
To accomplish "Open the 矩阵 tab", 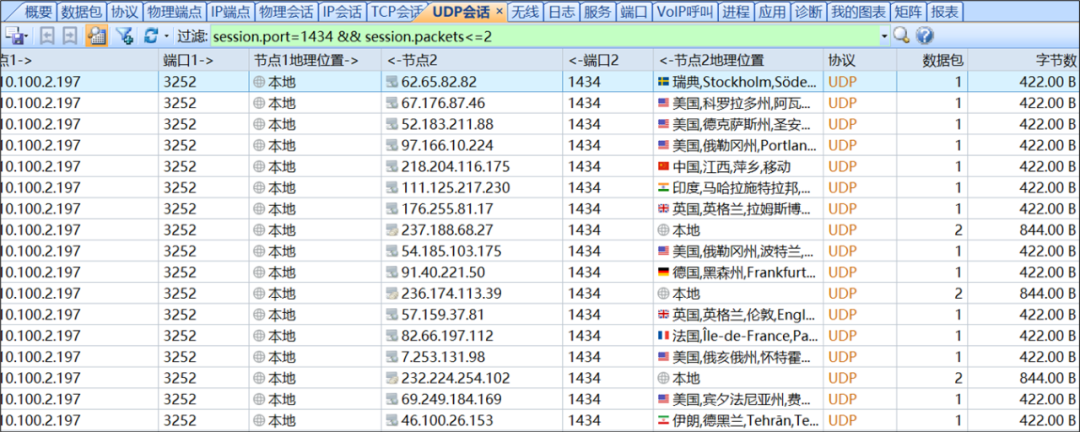I will tap(907, 12).
